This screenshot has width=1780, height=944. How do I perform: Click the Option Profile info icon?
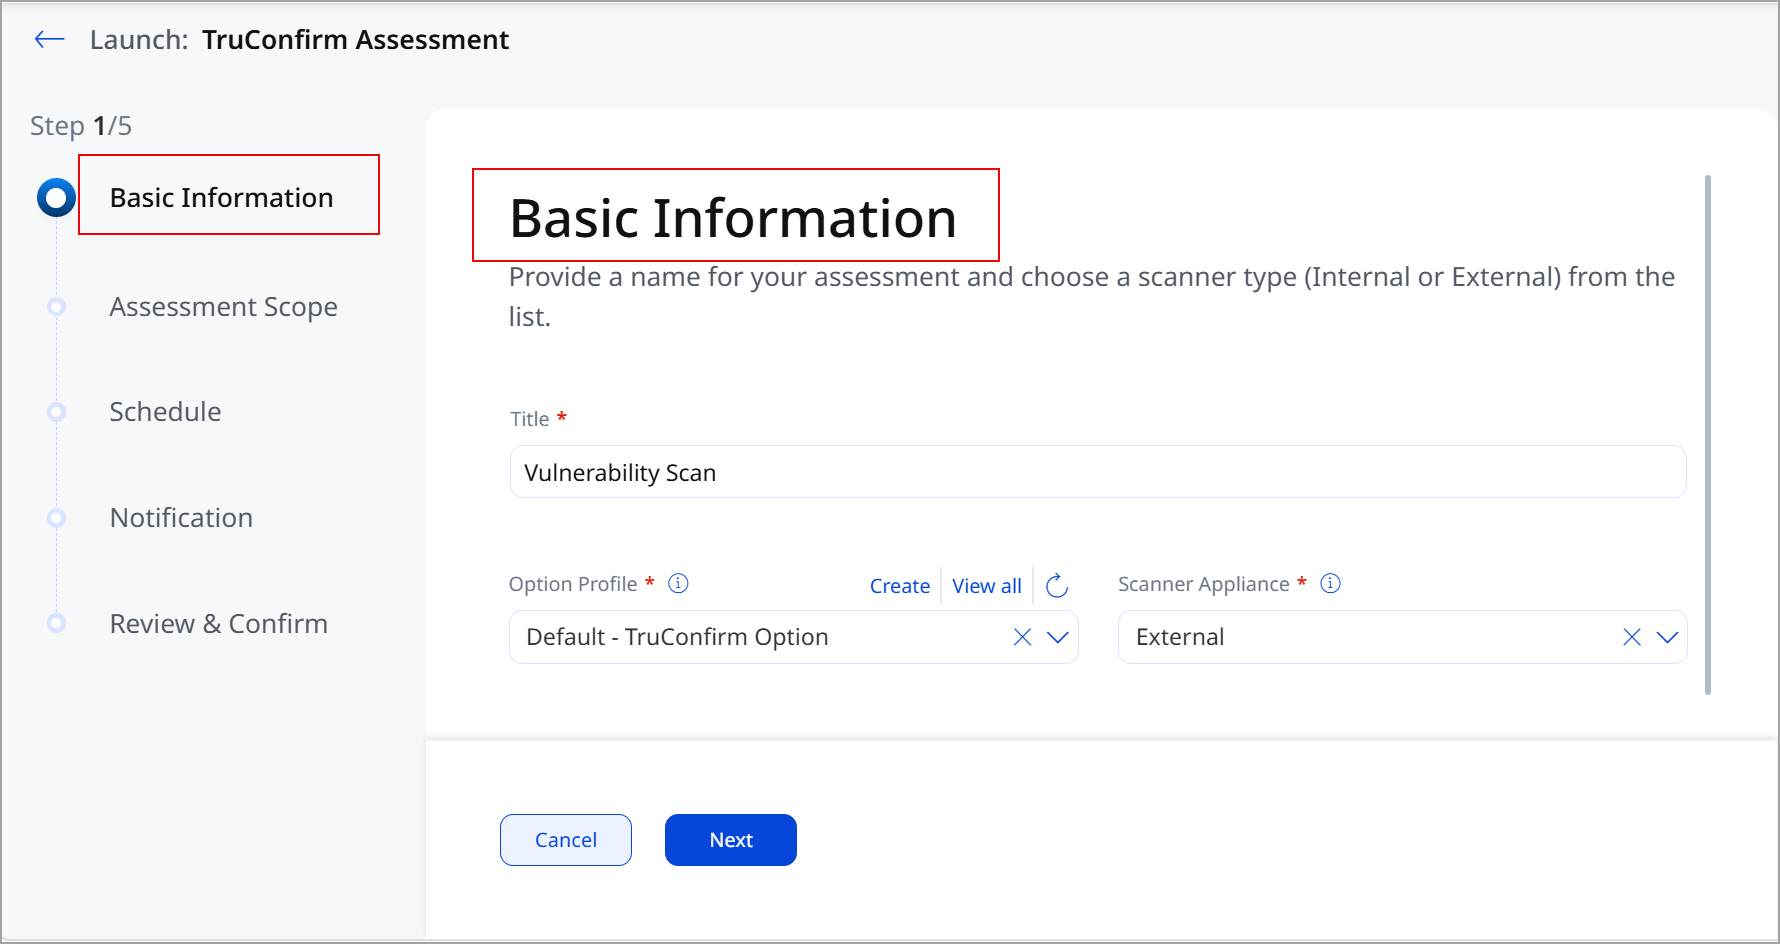click(x=678, y=583)
